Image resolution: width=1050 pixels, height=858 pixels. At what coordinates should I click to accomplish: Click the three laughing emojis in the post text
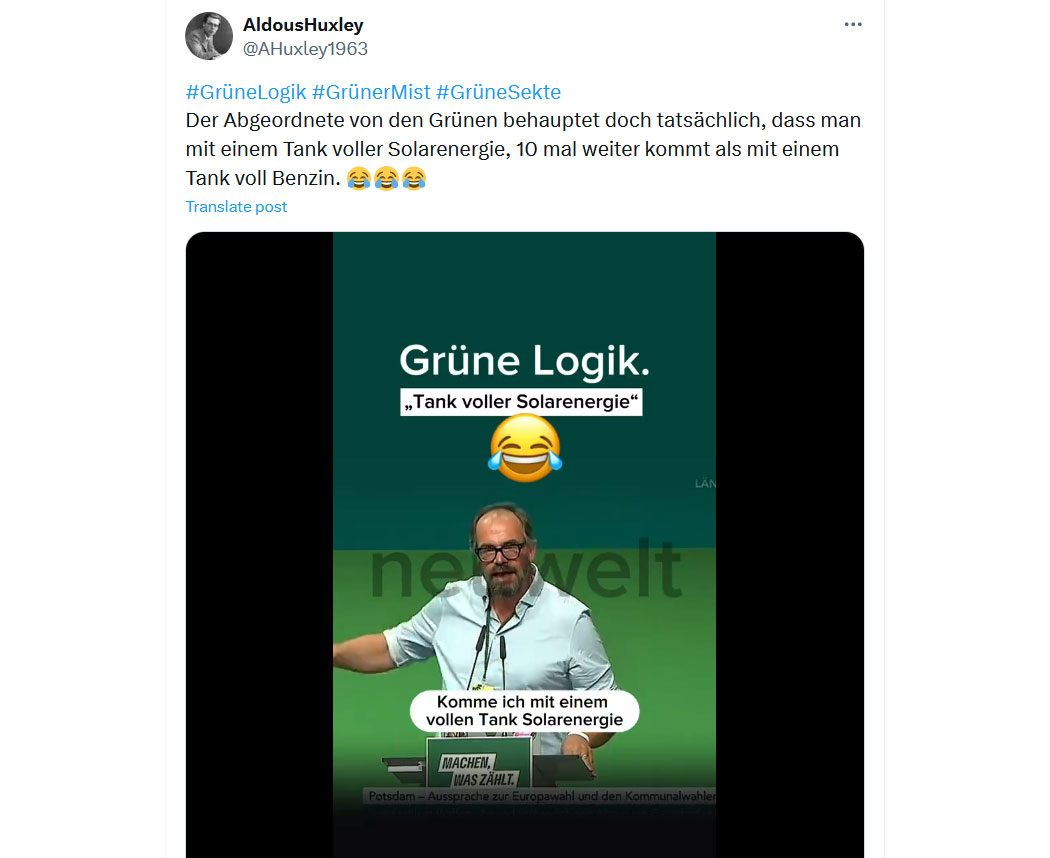[x=386, y=178]
